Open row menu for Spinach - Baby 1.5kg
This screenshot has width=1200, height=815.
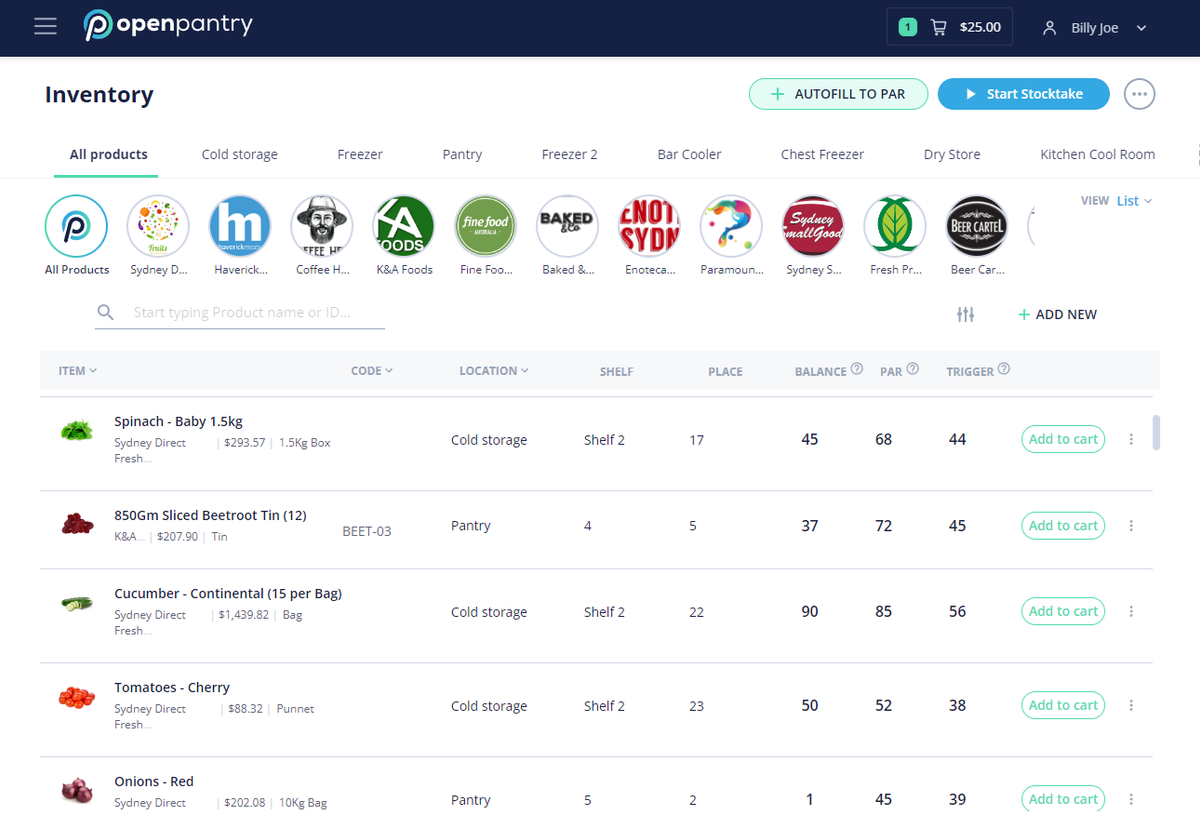click(1131, 439)
